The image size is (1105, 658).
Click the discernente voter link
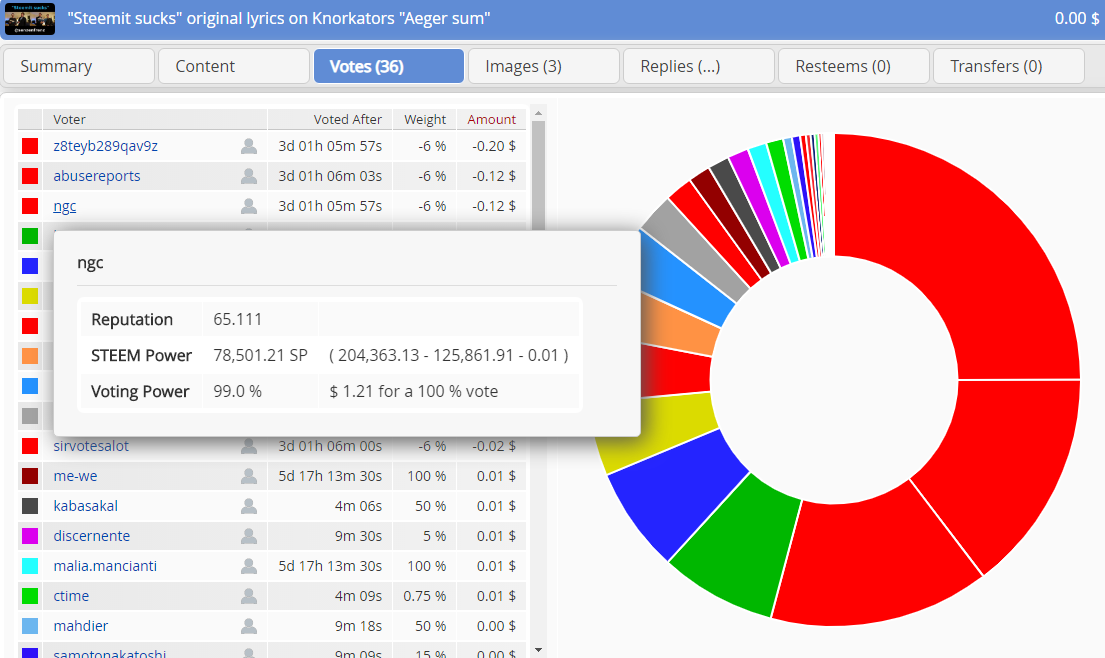pos(92,536)
